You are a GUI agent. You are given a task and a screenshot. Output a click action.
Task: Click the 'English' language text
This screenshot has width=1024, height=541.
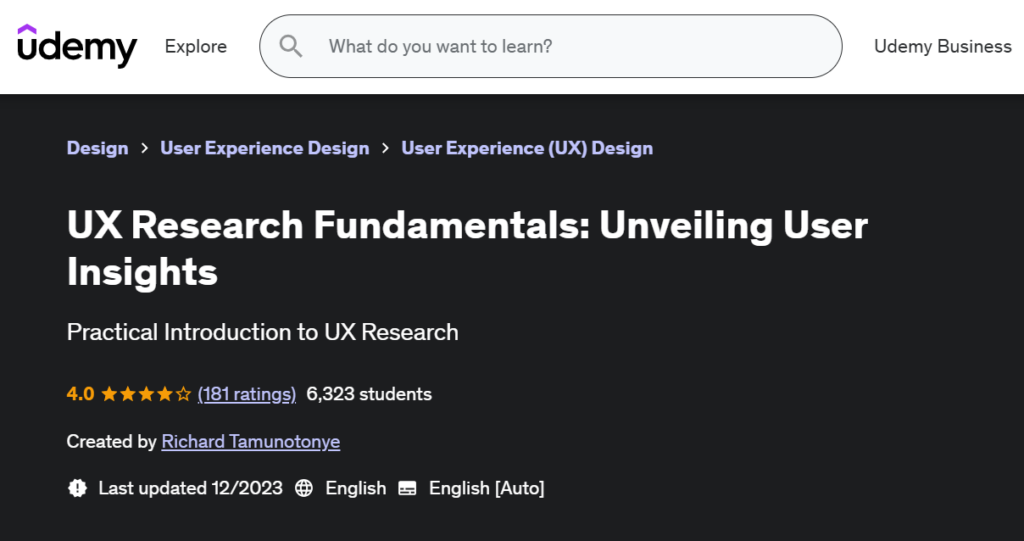(356, 488)
